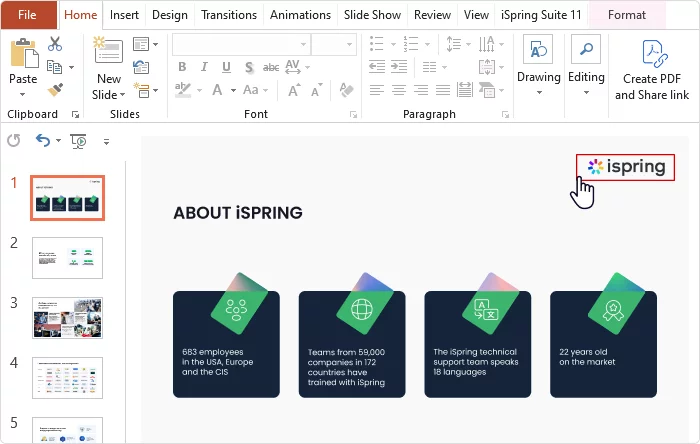
Task: Toggle text Shadow
Action: (249, 67)
